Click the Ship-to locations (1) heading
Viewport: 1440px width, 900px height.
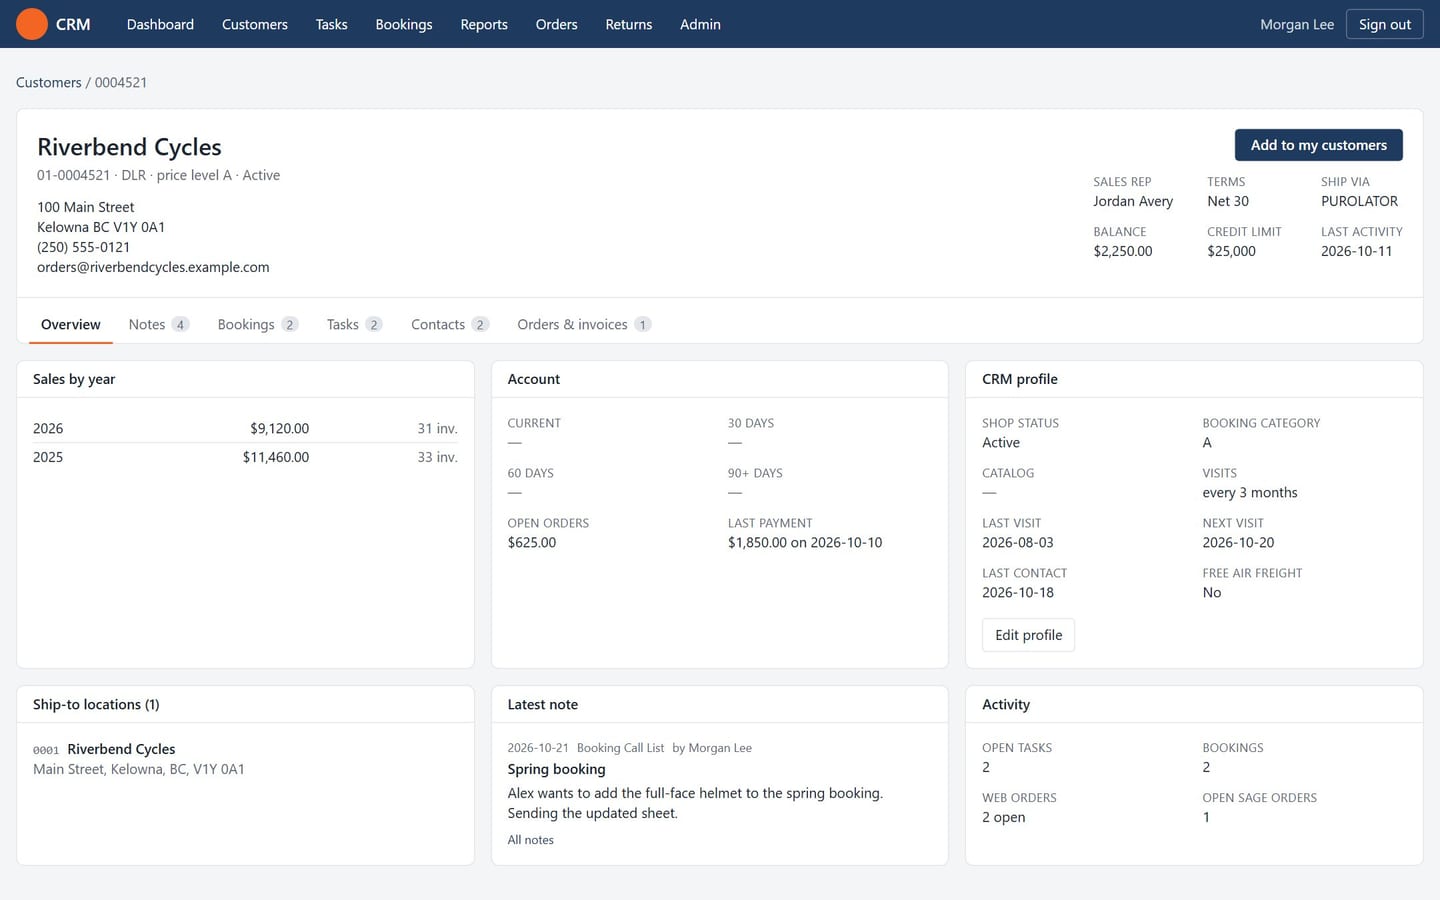pyautogui.click(x=96, y=704)
